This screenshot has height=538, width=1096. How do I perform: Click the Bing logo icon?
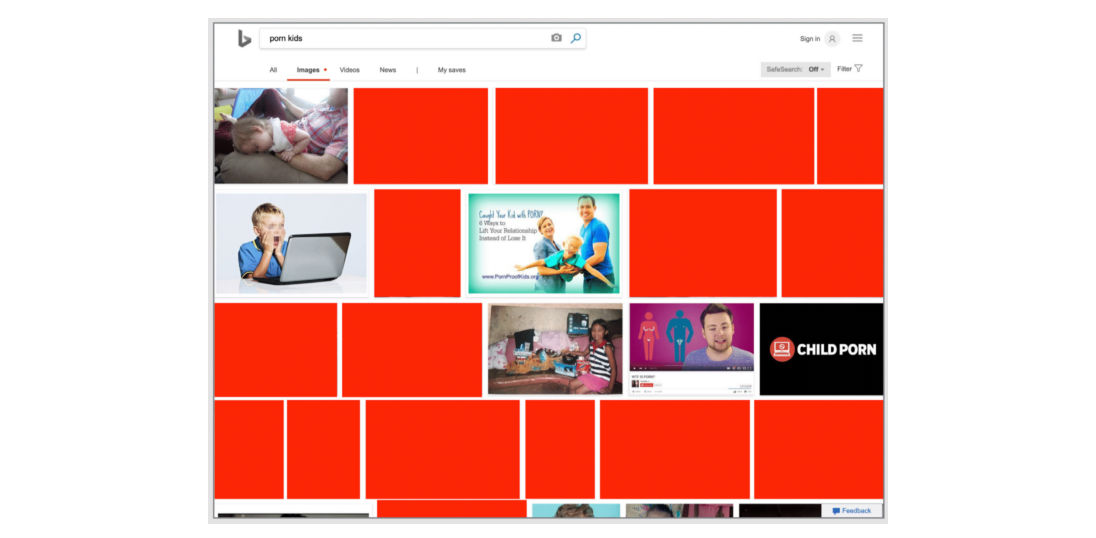pos(244,38)
